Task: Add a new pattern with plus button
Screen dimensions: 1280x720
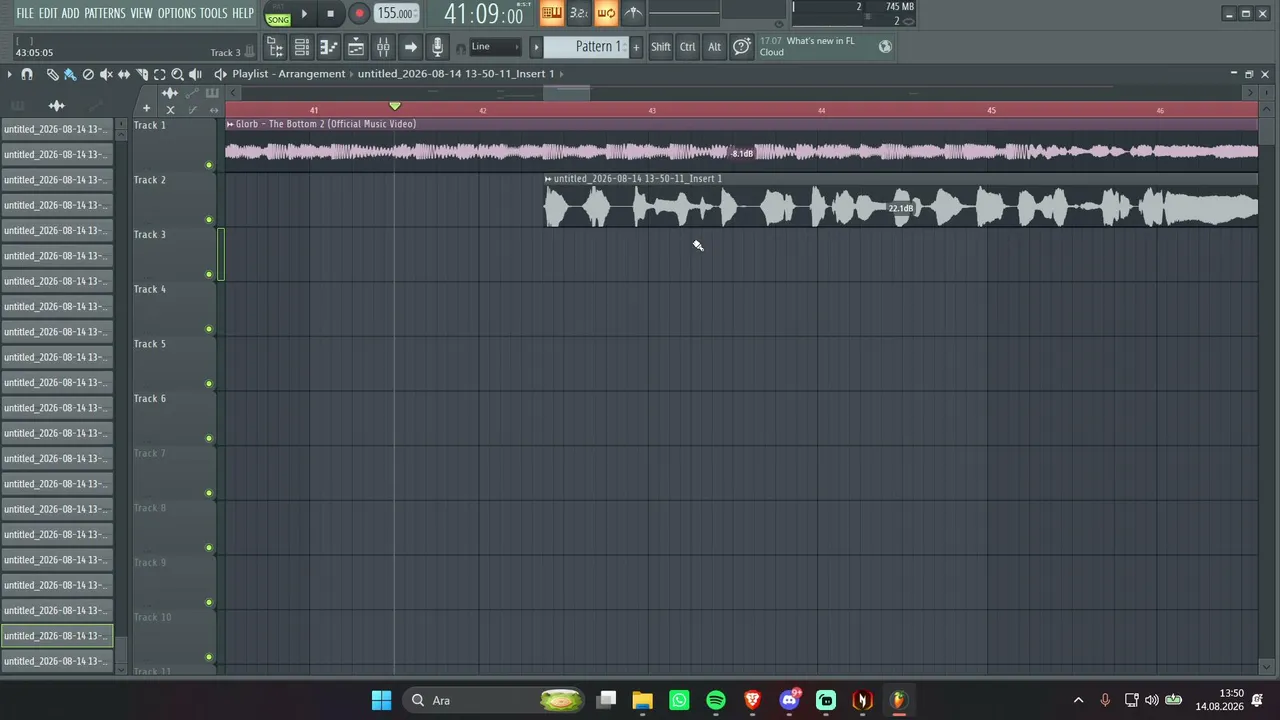Action: [x=636, y=47]
